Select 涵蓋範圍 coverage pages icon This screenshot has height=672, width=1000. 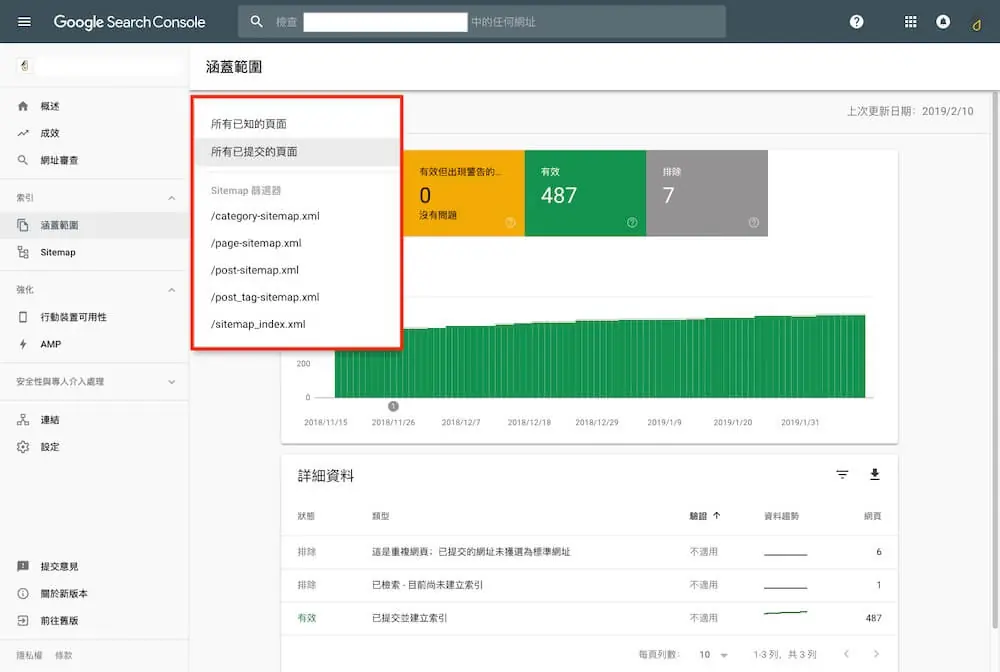[x=23, y=225]
